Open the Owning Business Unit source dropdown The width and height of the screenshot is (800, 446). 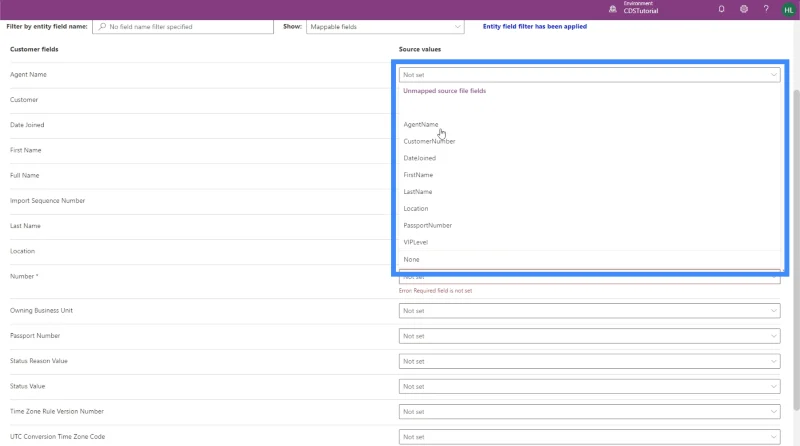coord(589,311)
